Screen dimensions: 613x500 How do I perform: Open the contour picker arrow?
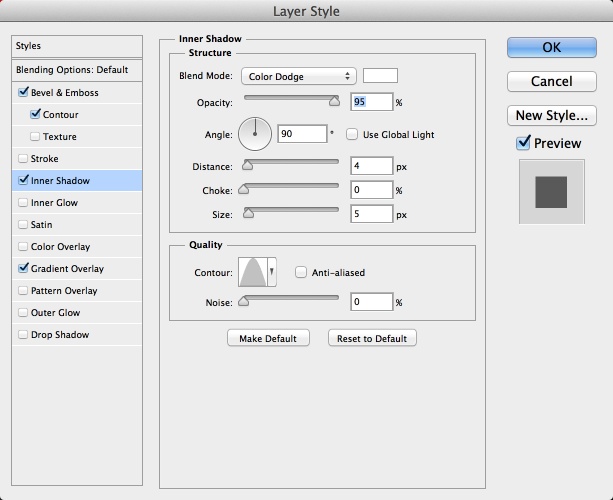coord(272,272)
